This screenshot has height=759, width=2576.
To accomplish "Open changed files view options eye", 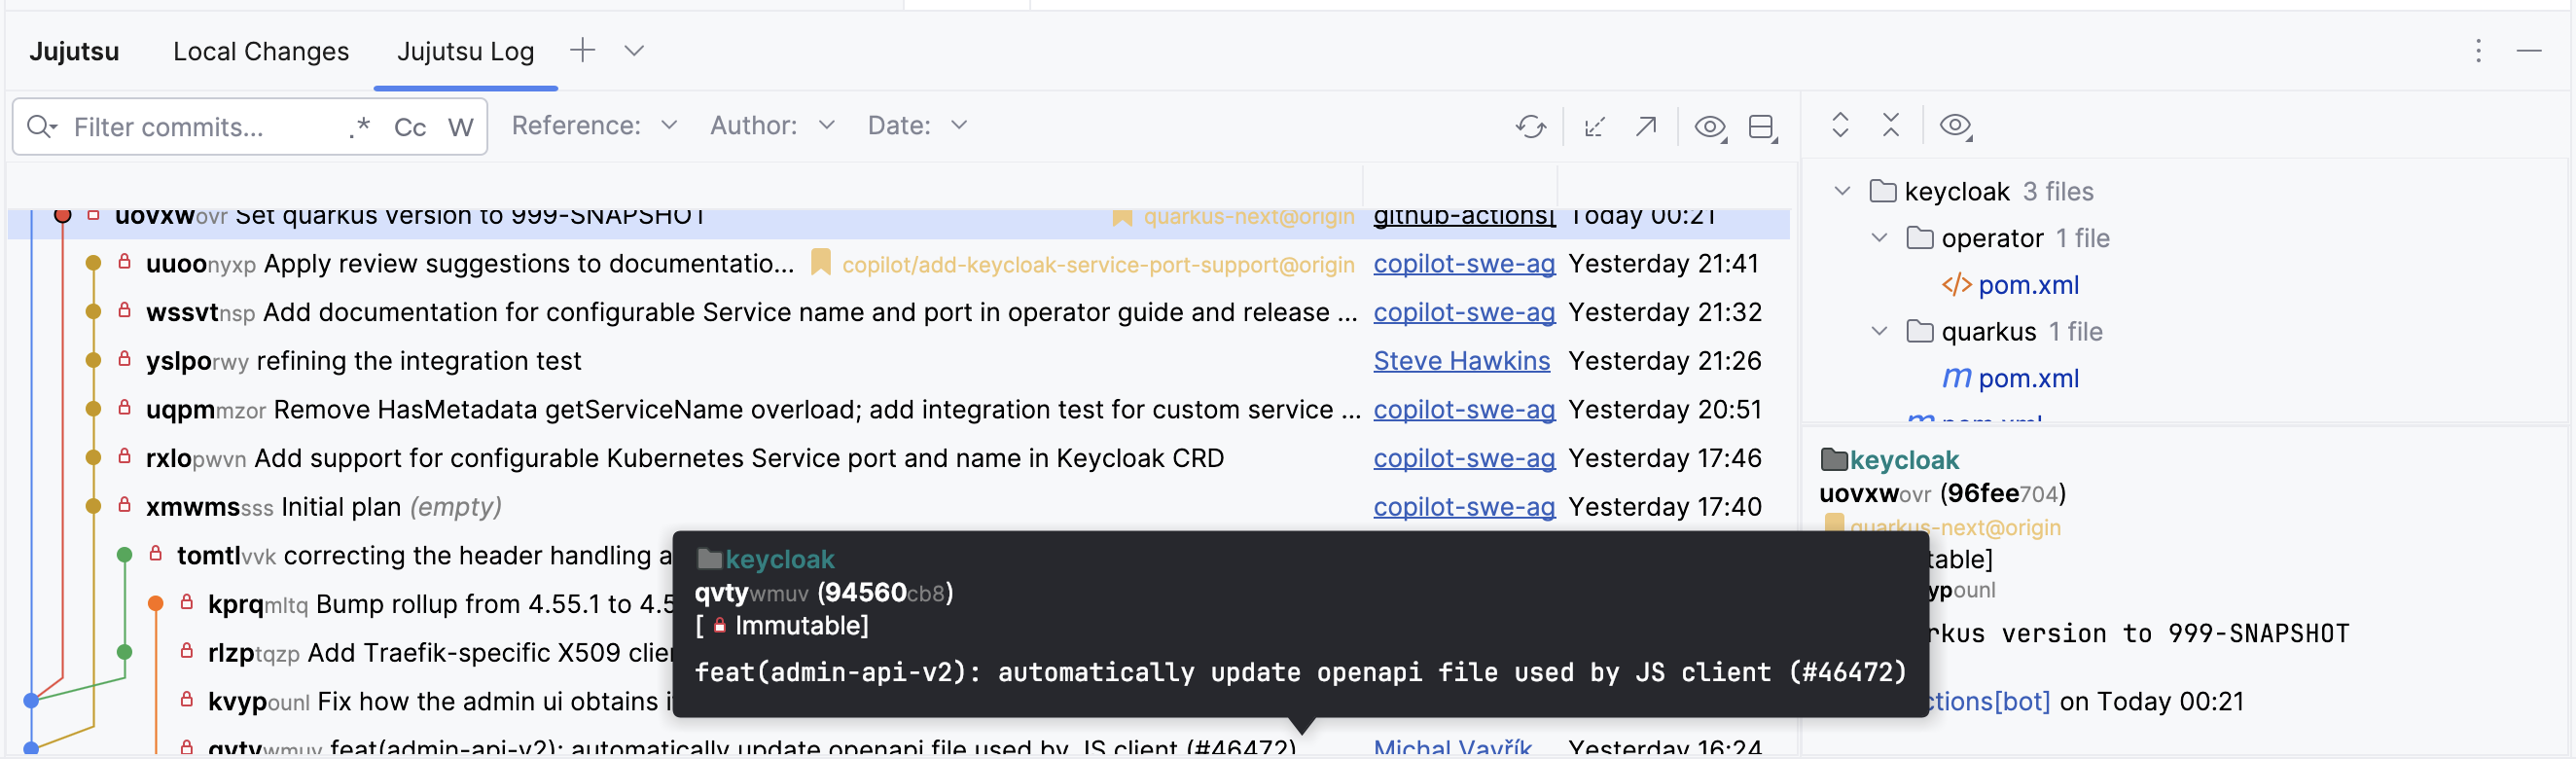I will tap(1956, 126).
